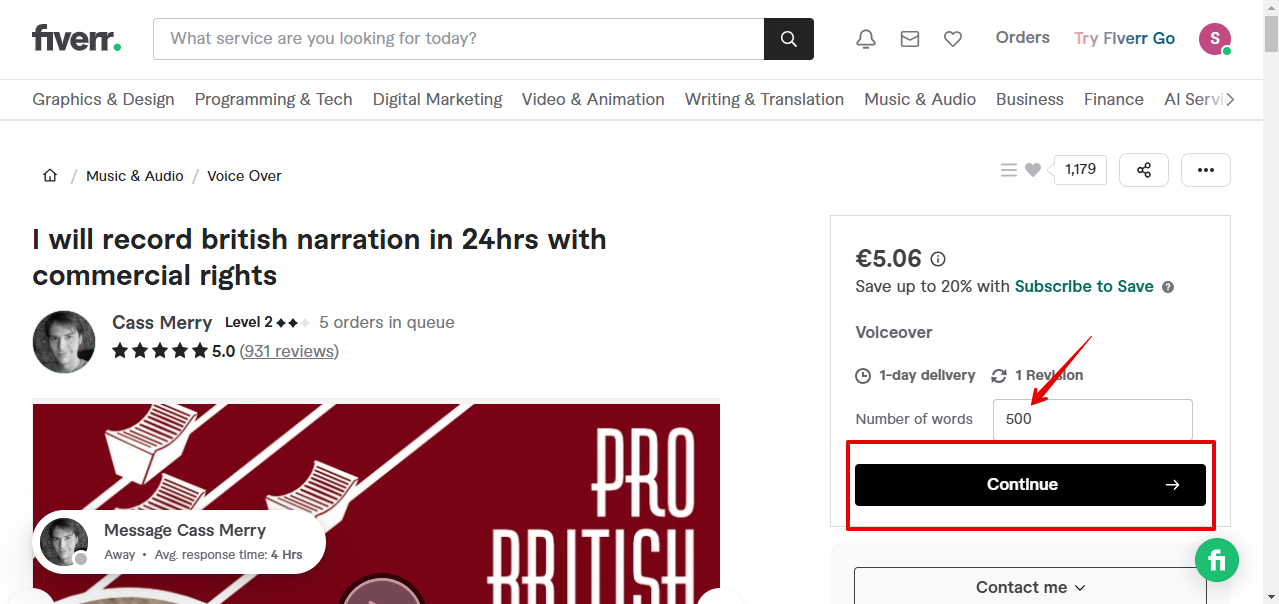Open your saved lists heart icon
The height and width of the screenshot is (604, 1279).
(x=952, y=38)
